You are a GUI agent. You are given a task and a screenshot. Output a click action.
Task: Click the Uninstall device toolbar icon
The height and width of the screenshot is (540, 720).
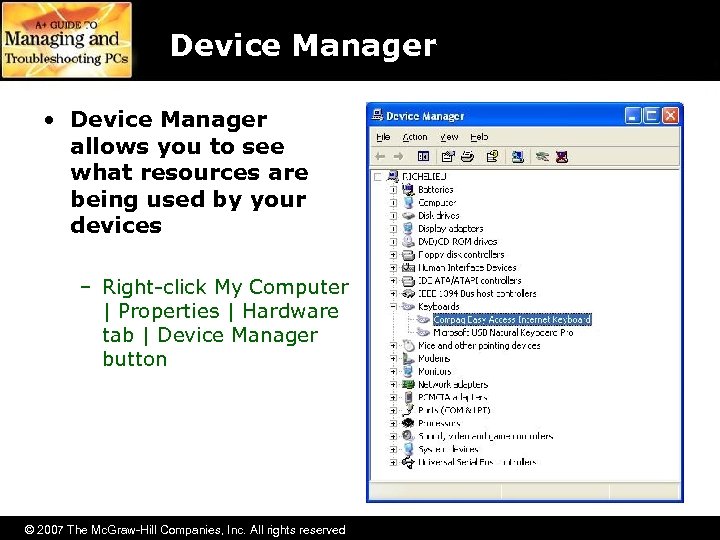[562, 157]
